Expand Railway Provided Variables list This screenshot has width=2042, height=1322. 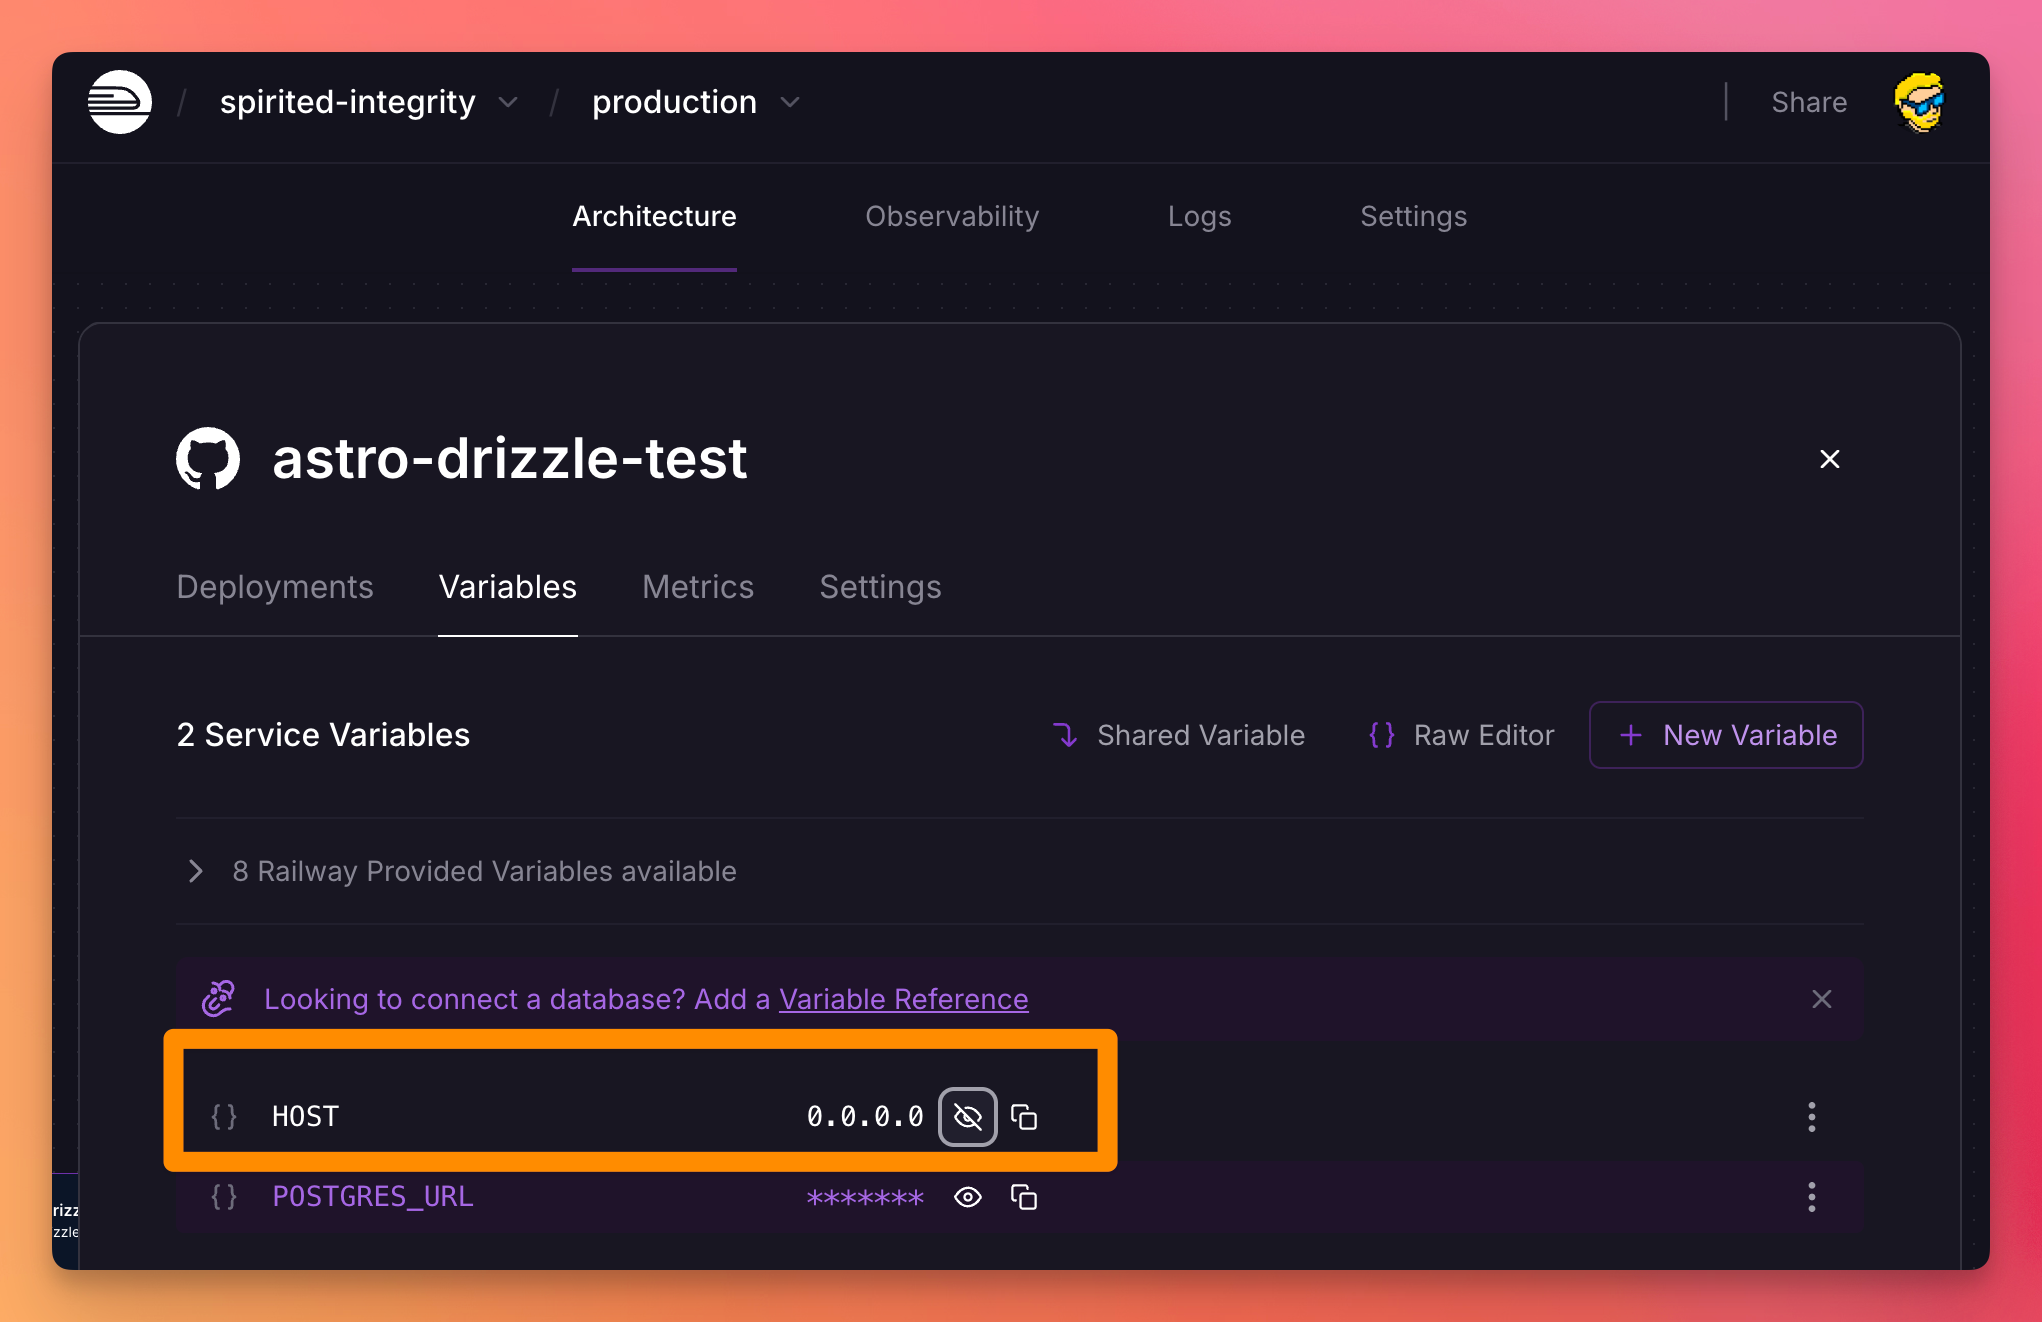(x=196, y=871)
